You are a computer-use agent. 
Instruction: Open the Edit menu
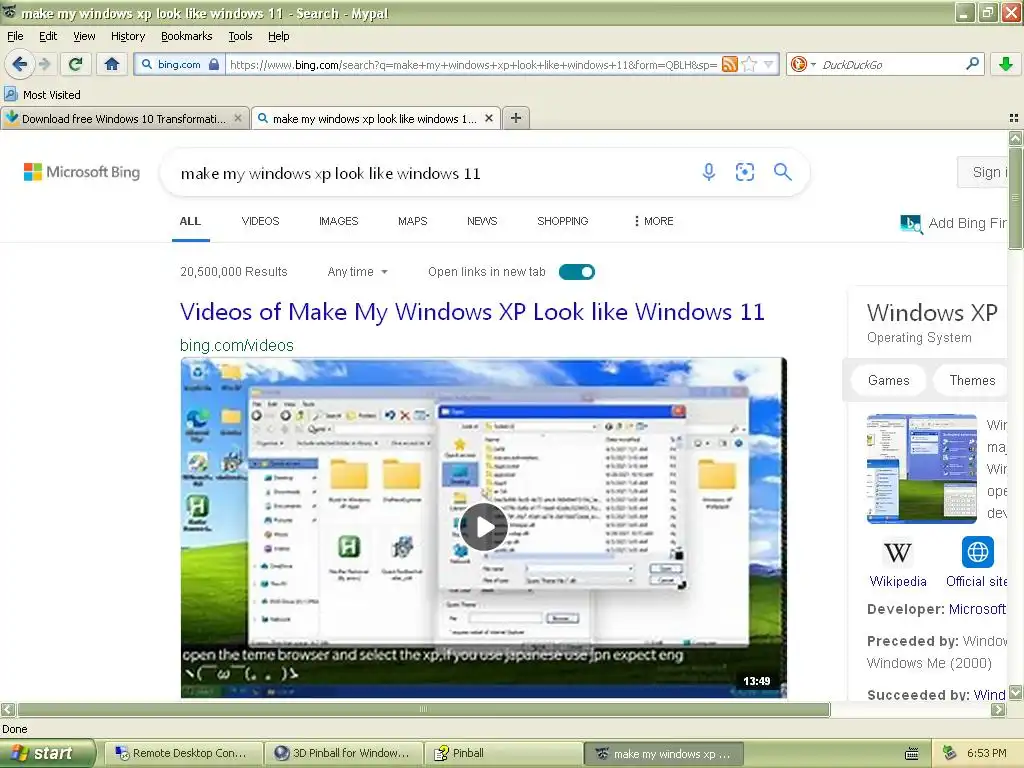click(48, 36)
